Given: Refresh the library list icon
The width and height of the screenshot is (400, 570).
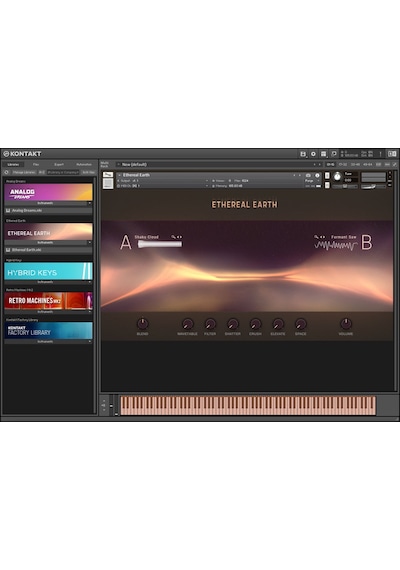Looking at the screenshot, I should pyautogui.click(x=6, y=172).
